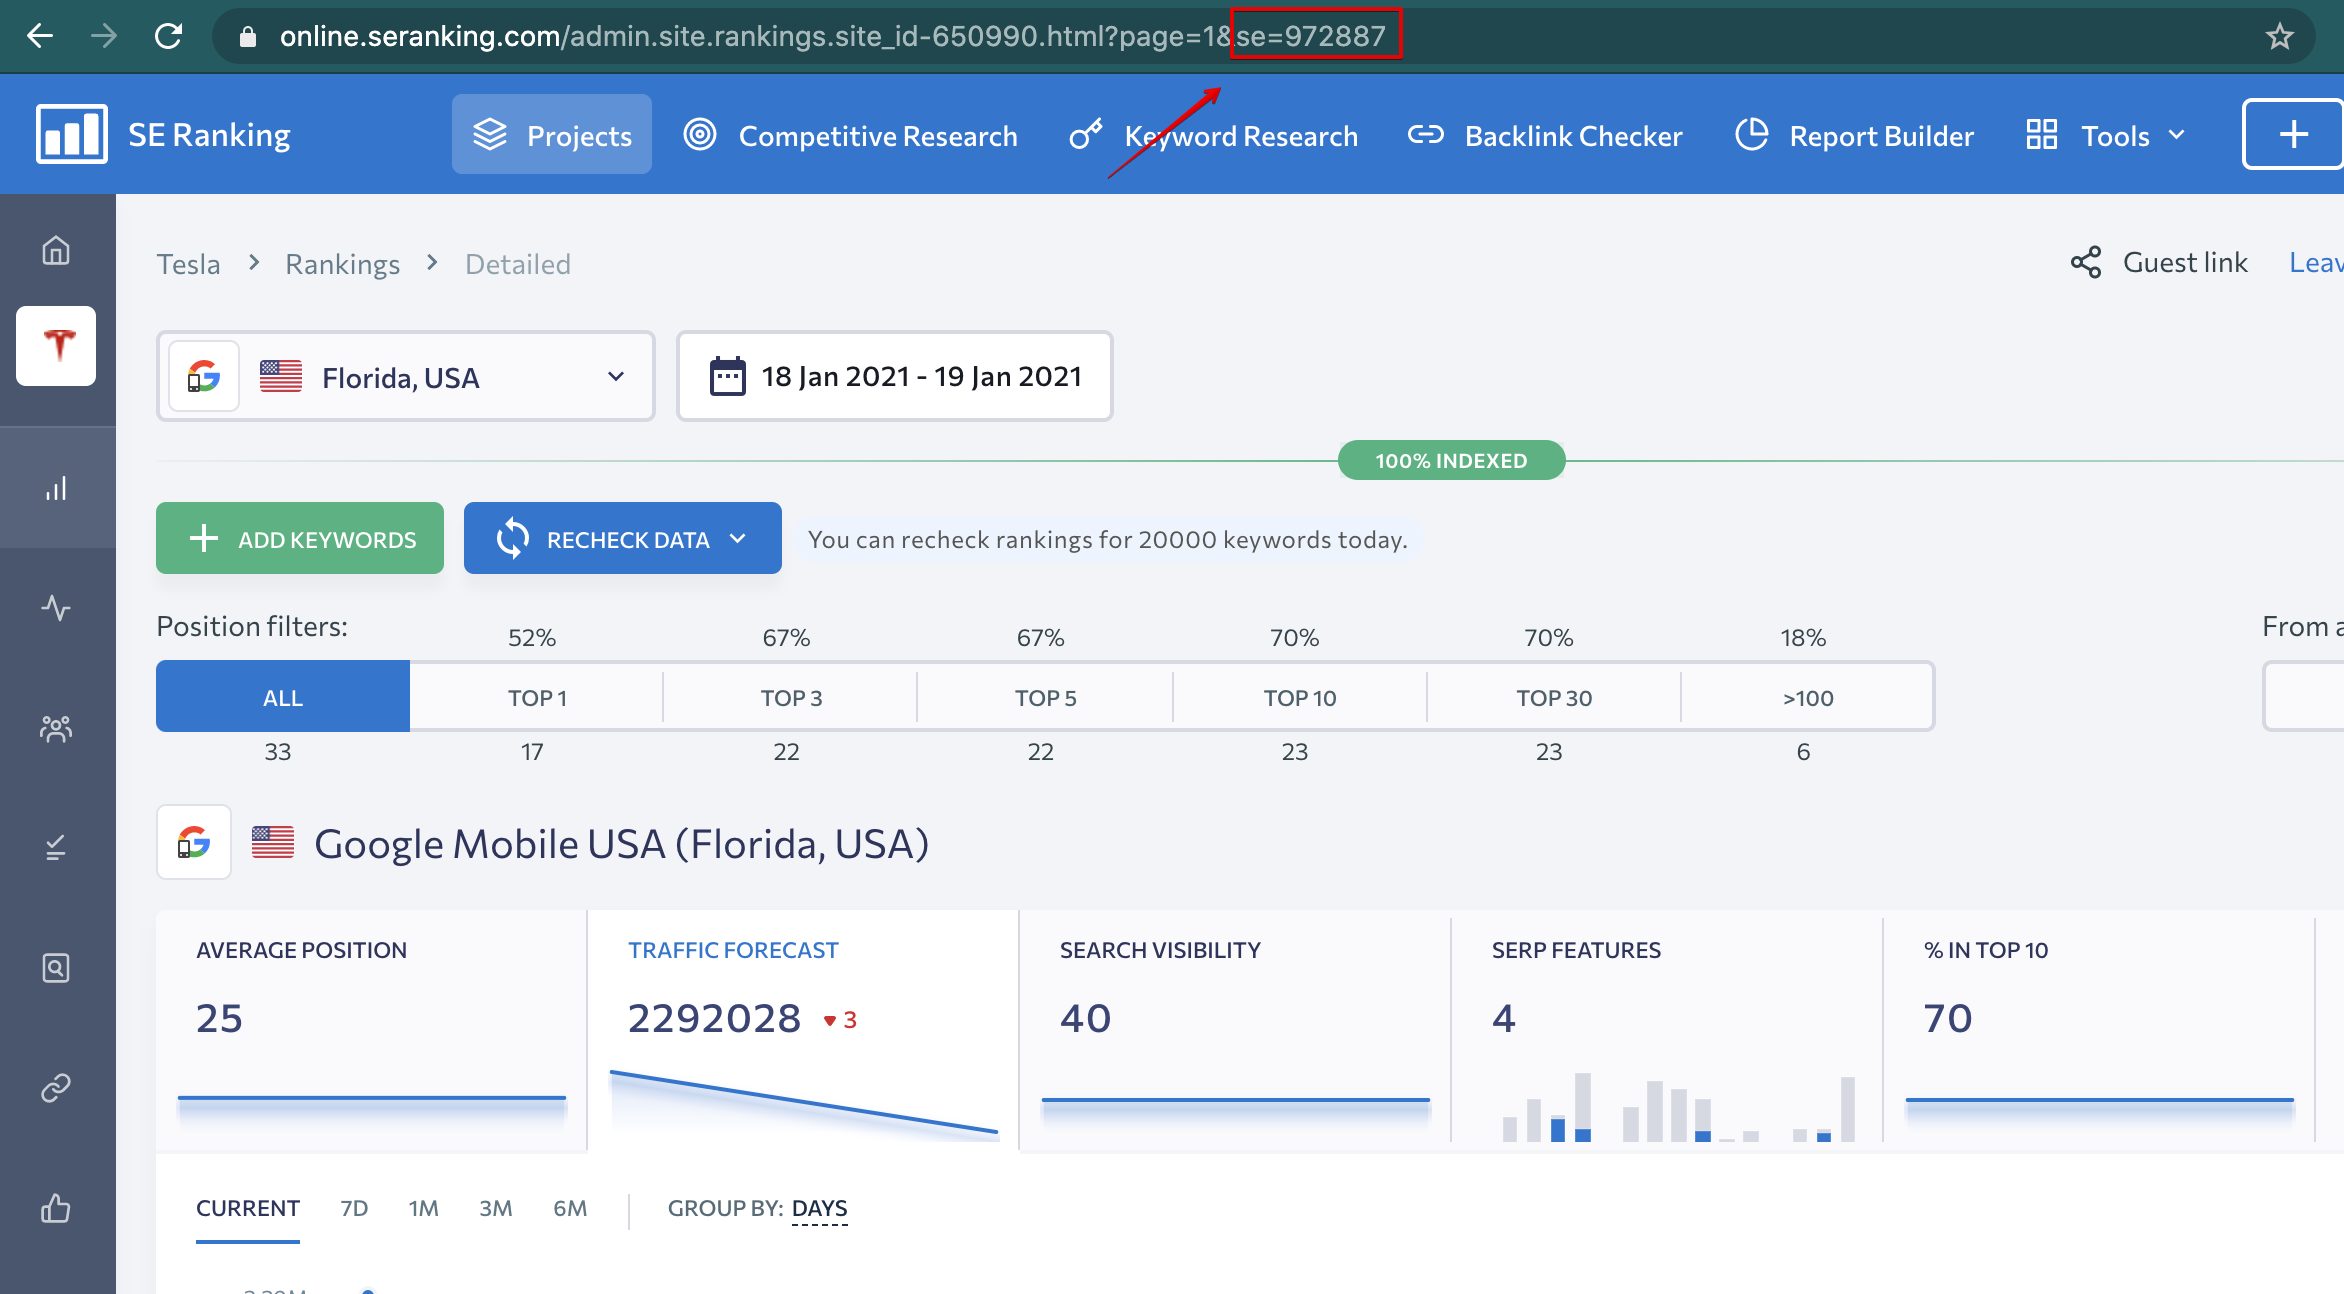Change GROUP BY DAYS option

819,1208
